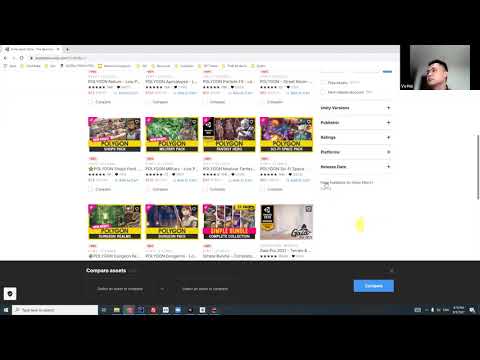Open the Gaia Pro 2021 thumbnail
Screen dimensions: 480x360
[x=286, y=222]
